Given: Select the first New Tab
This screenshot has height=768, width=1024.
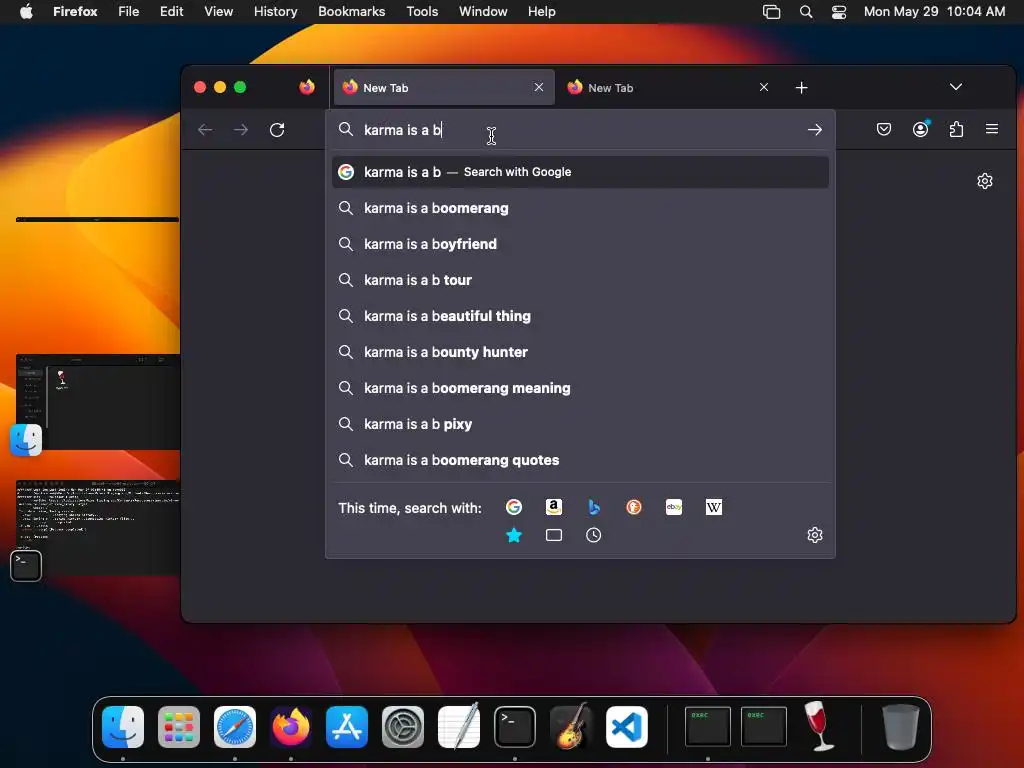Looking at the screenshot, I should tap(444, 88).
